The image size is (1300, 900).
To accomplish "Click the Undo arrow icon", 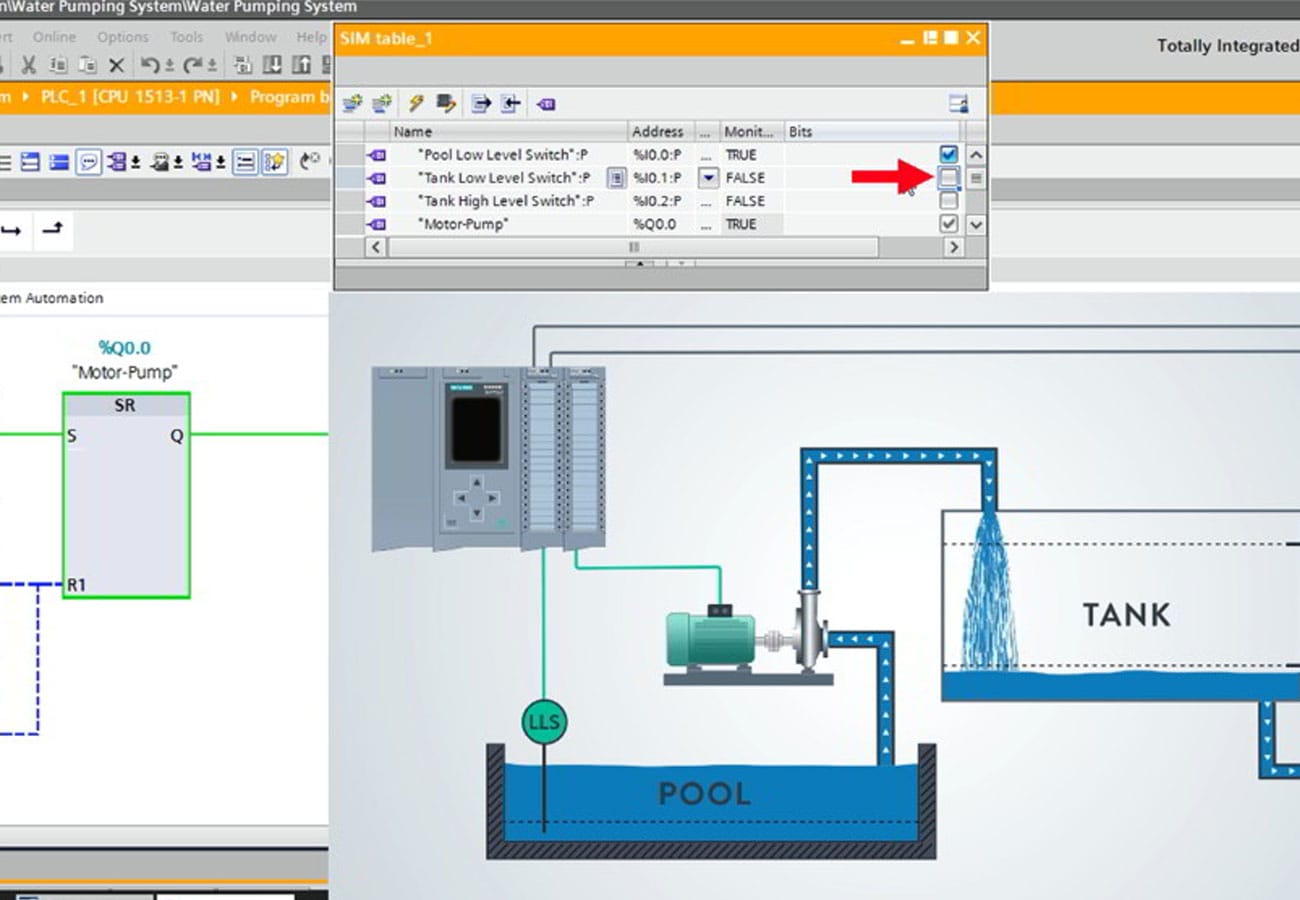I will (x=150, y=65).
